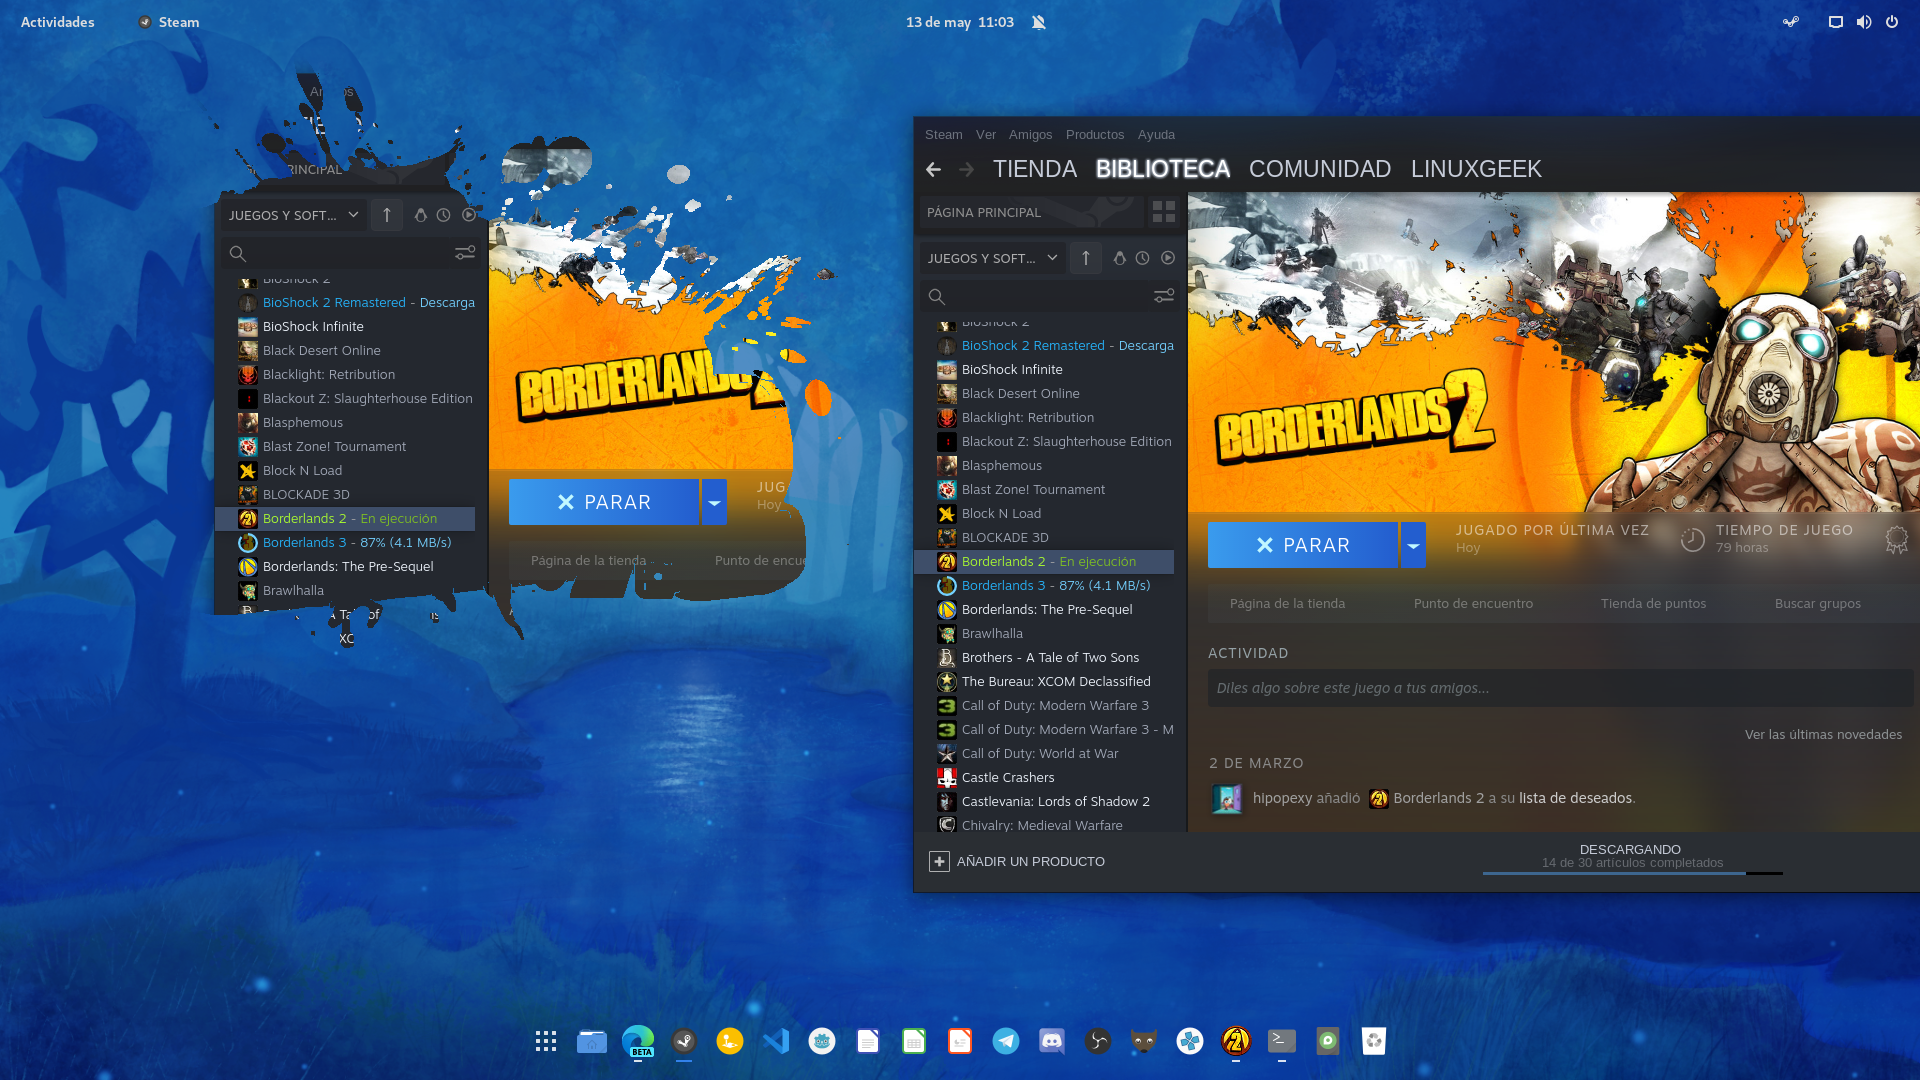Image resolution: width=1920 pixels, height=1080 pixels.
Task: Open OBS Studio from the dock
Action: [x=1098, y=1041]
